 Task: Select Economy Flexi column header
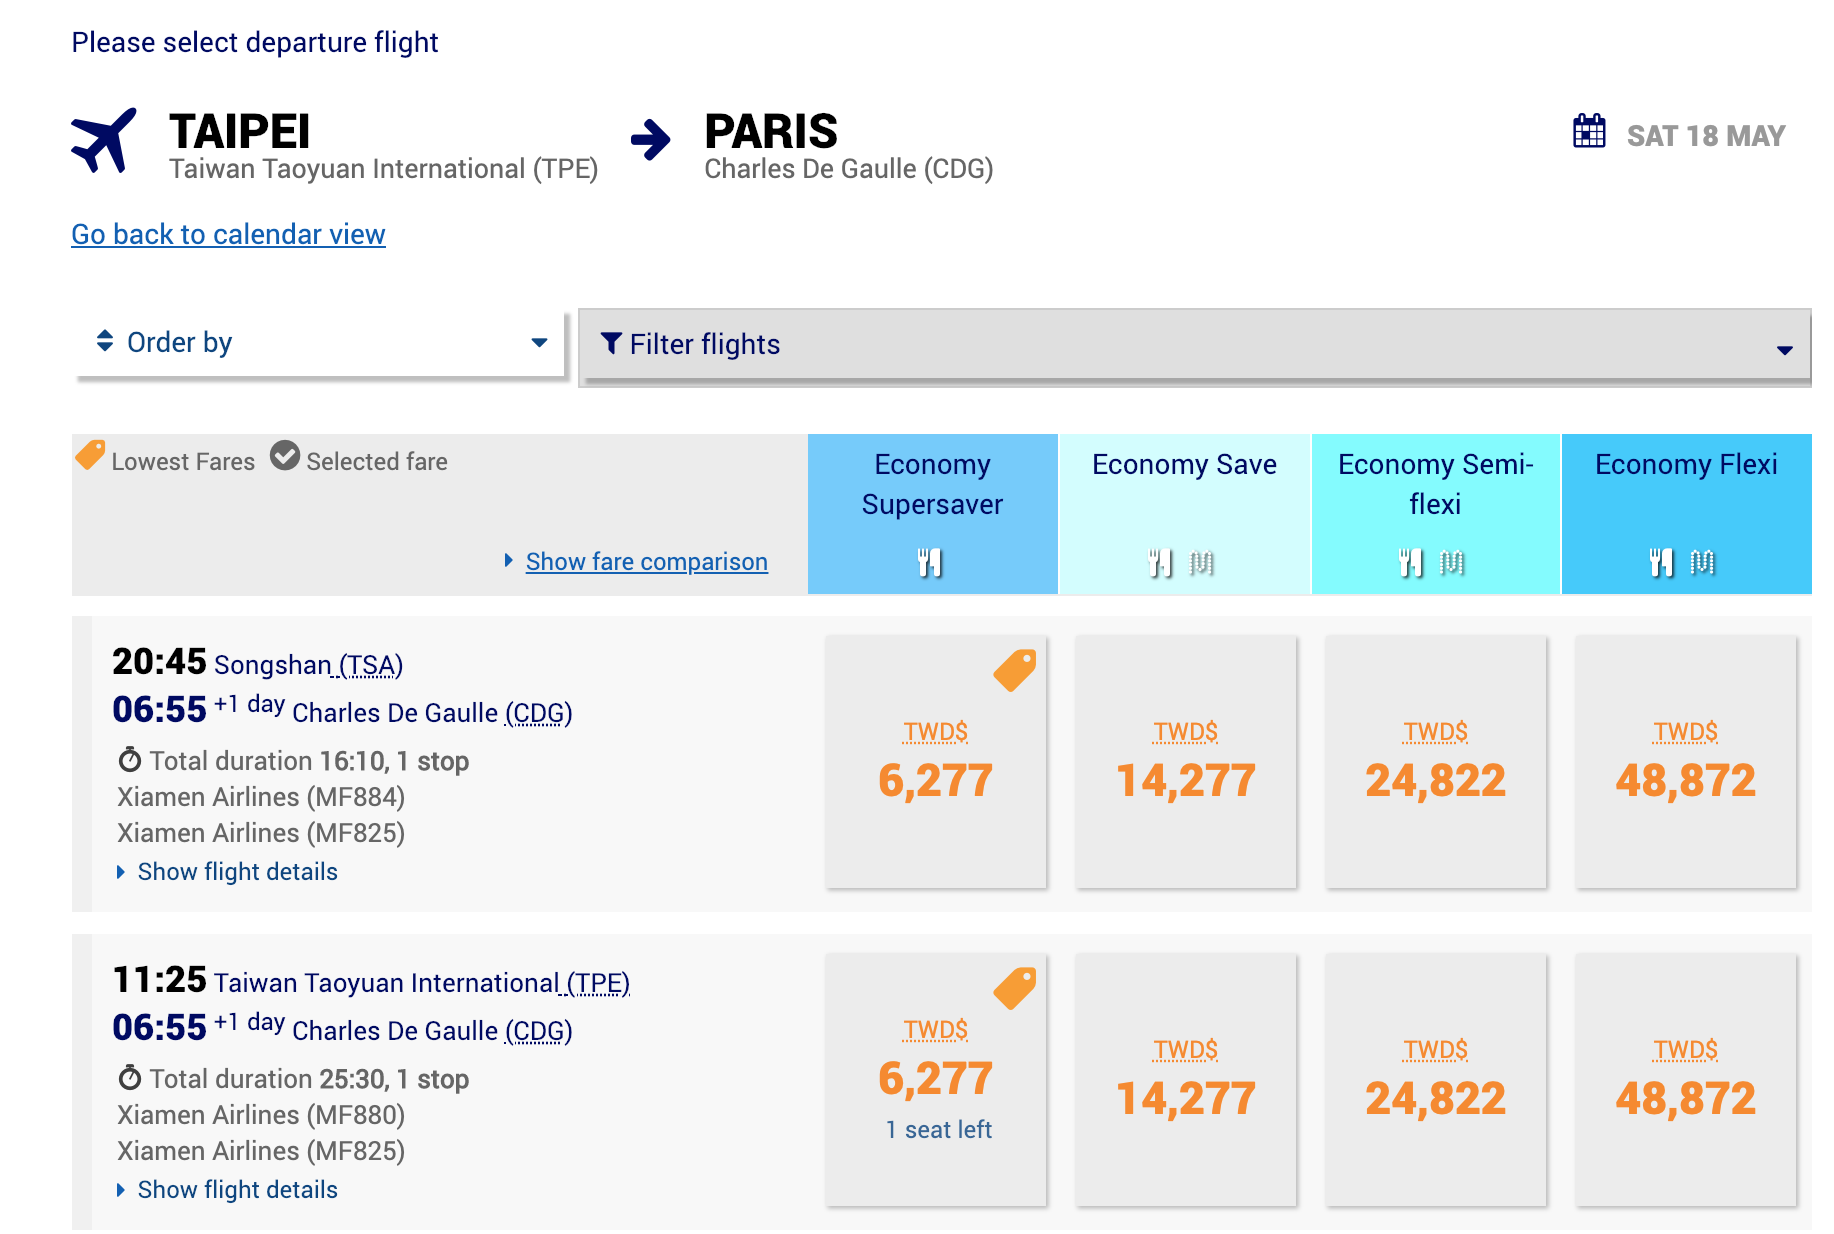(x=1687, y=514)
